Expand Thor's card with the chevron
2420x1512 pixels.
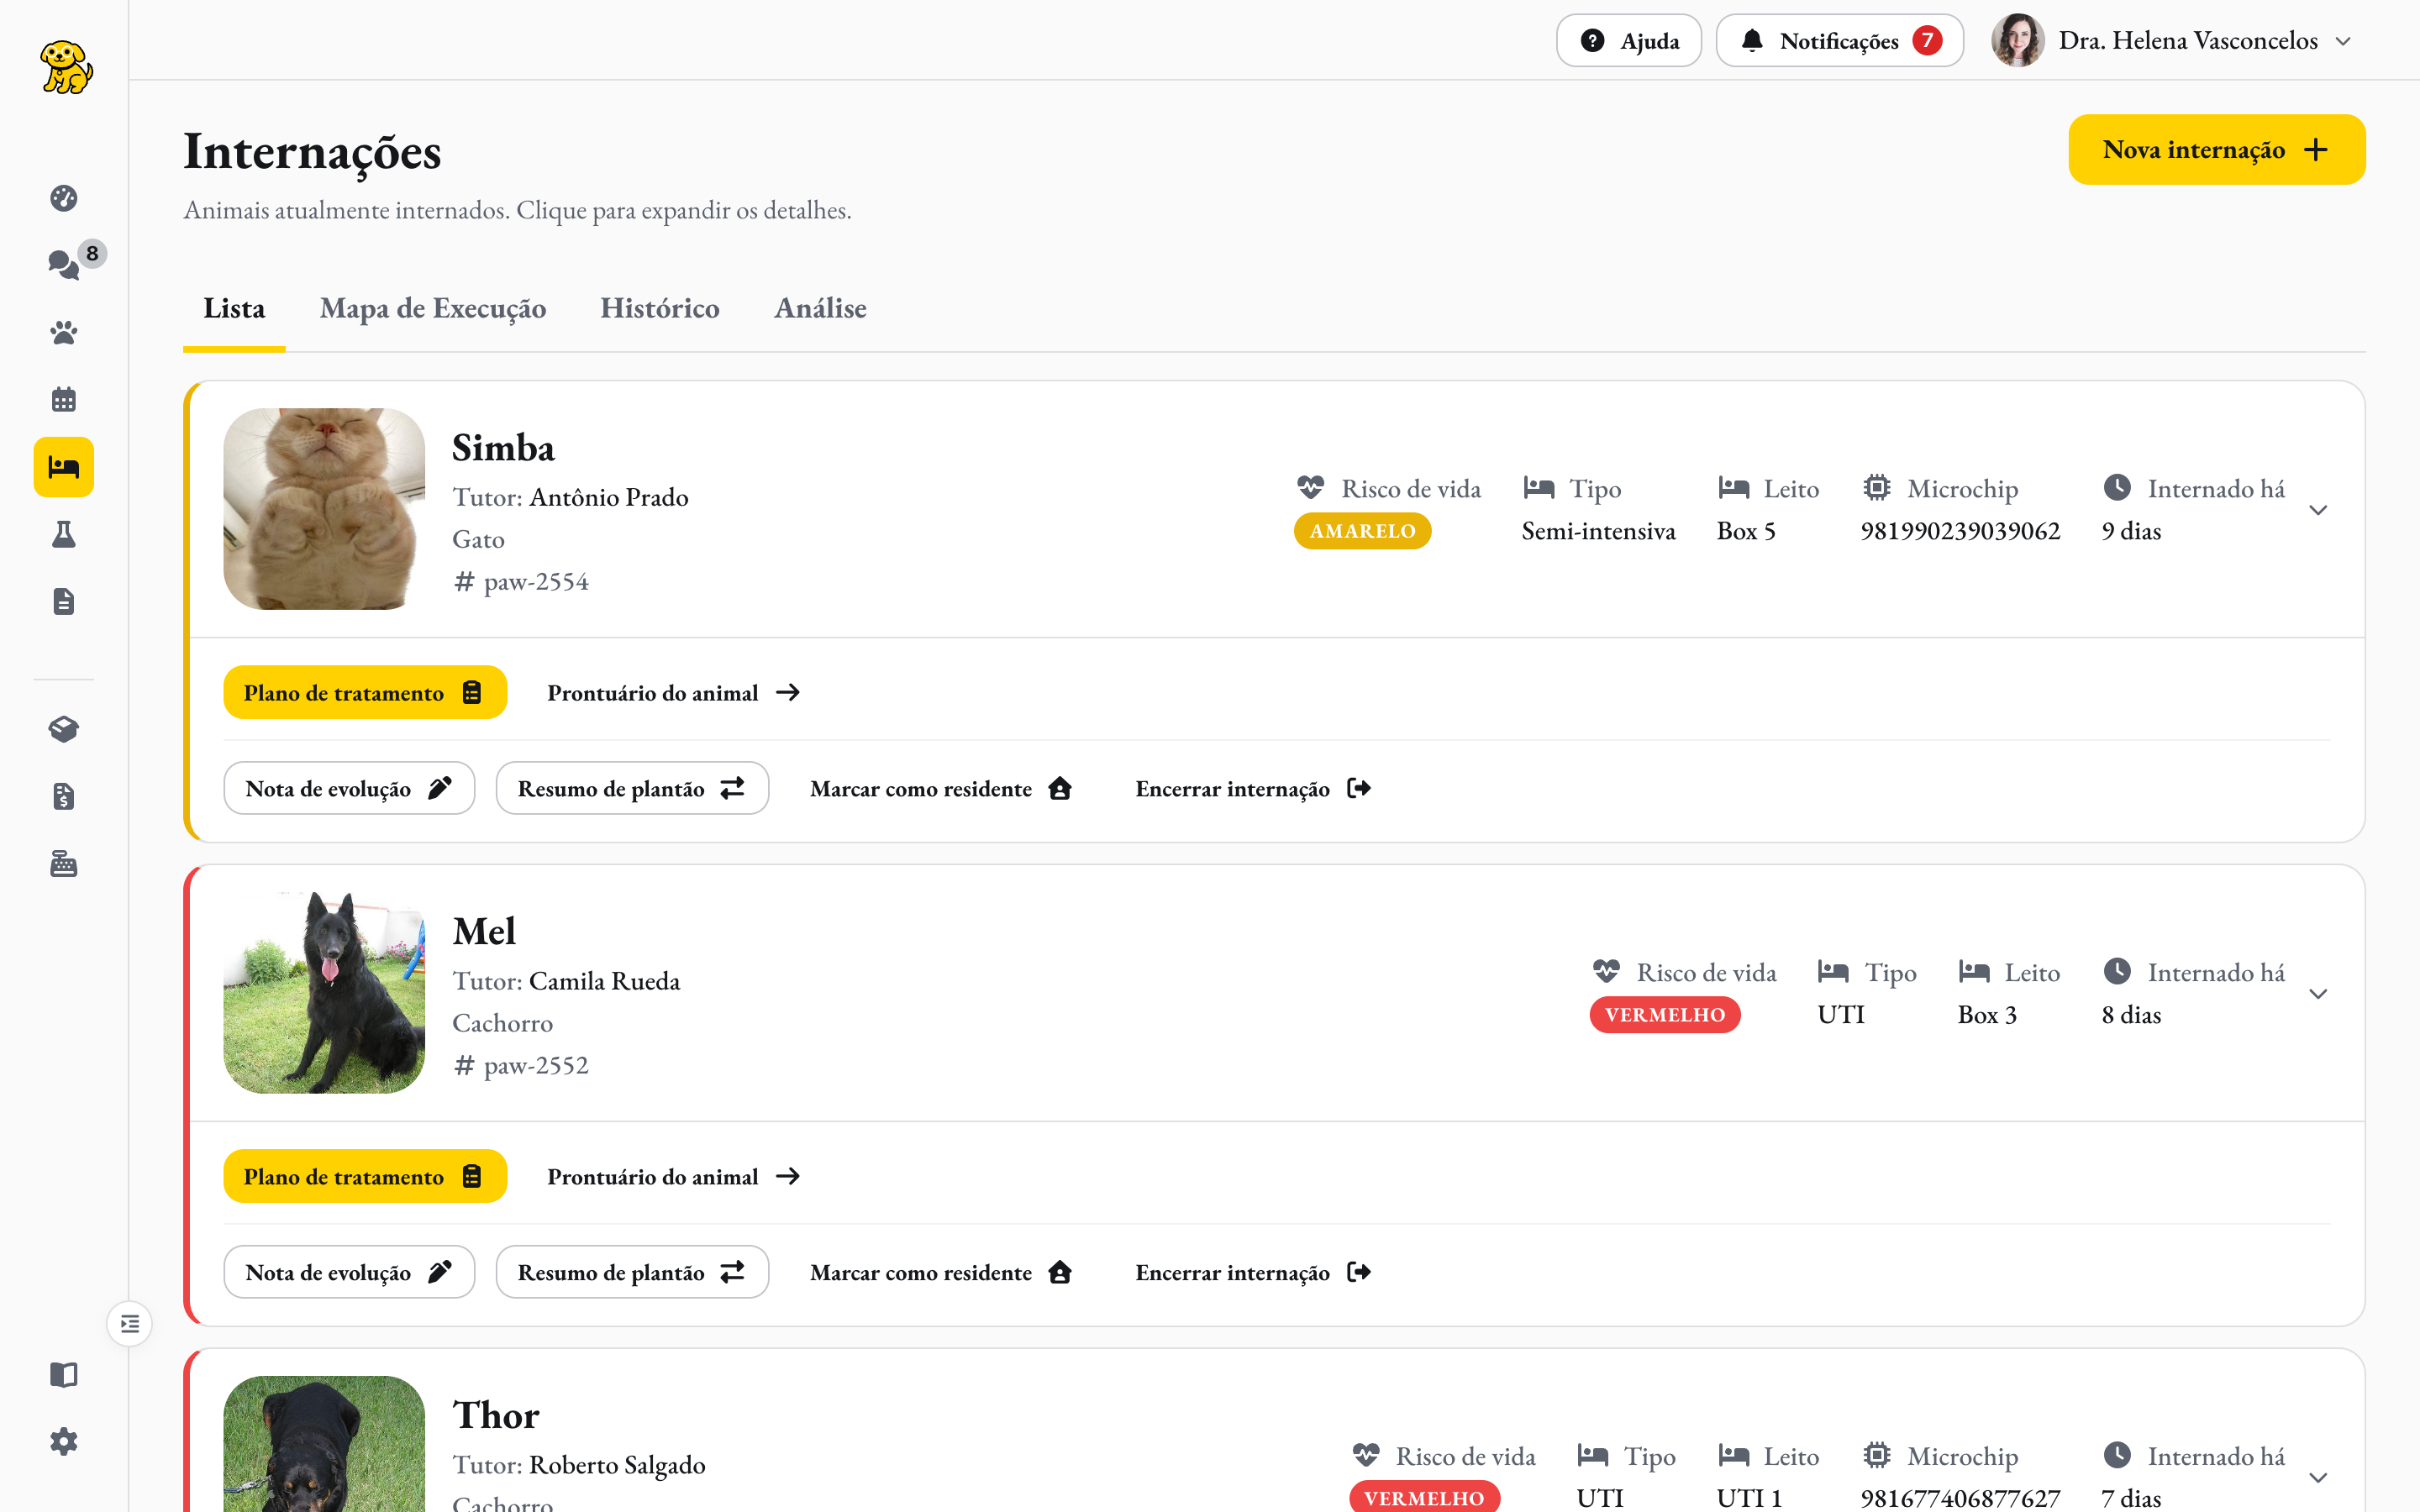click(x=2318, y=1478)
